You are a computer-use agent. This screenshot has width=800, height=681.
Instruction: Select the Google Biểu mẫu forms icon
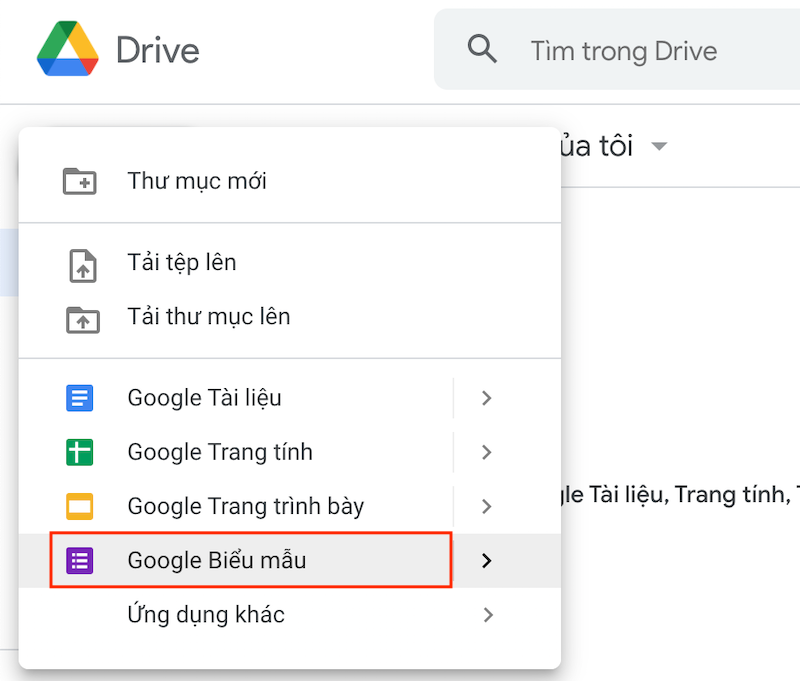pos(80,560)
